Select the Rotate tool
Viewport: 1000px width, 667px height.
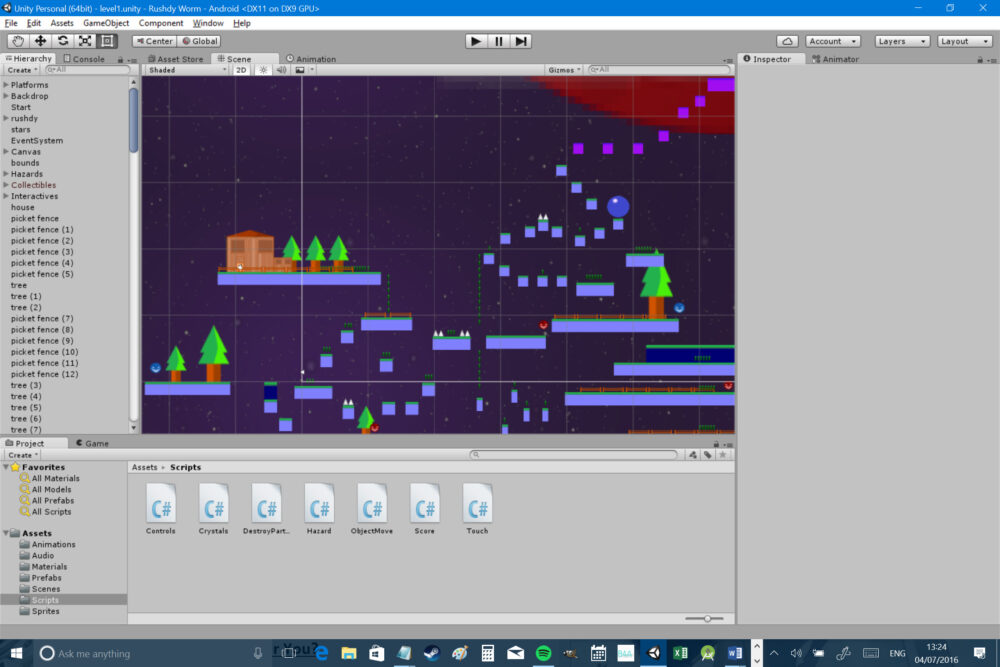[x=62, y=41]
